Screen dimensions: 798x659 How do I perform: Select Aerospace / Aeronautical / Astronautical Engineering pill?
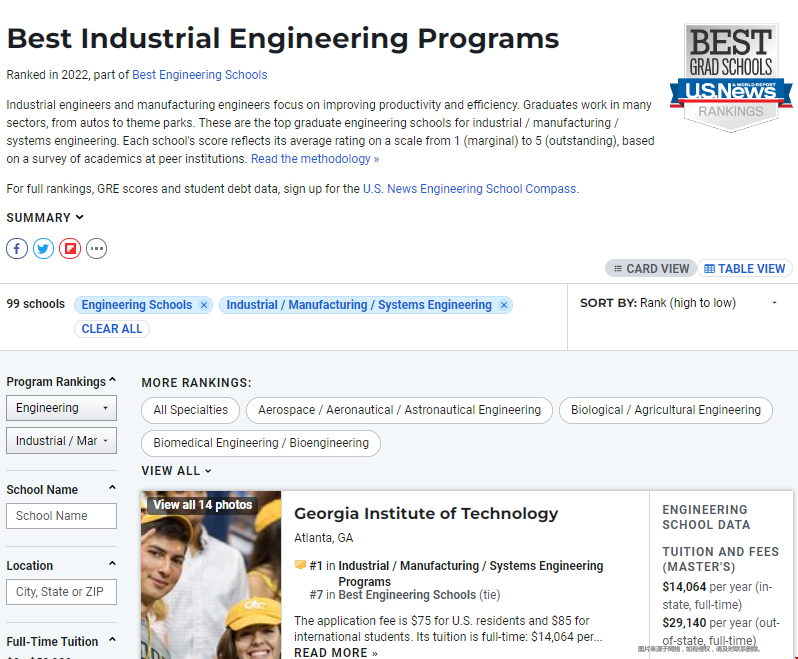(x=399, y=410)
